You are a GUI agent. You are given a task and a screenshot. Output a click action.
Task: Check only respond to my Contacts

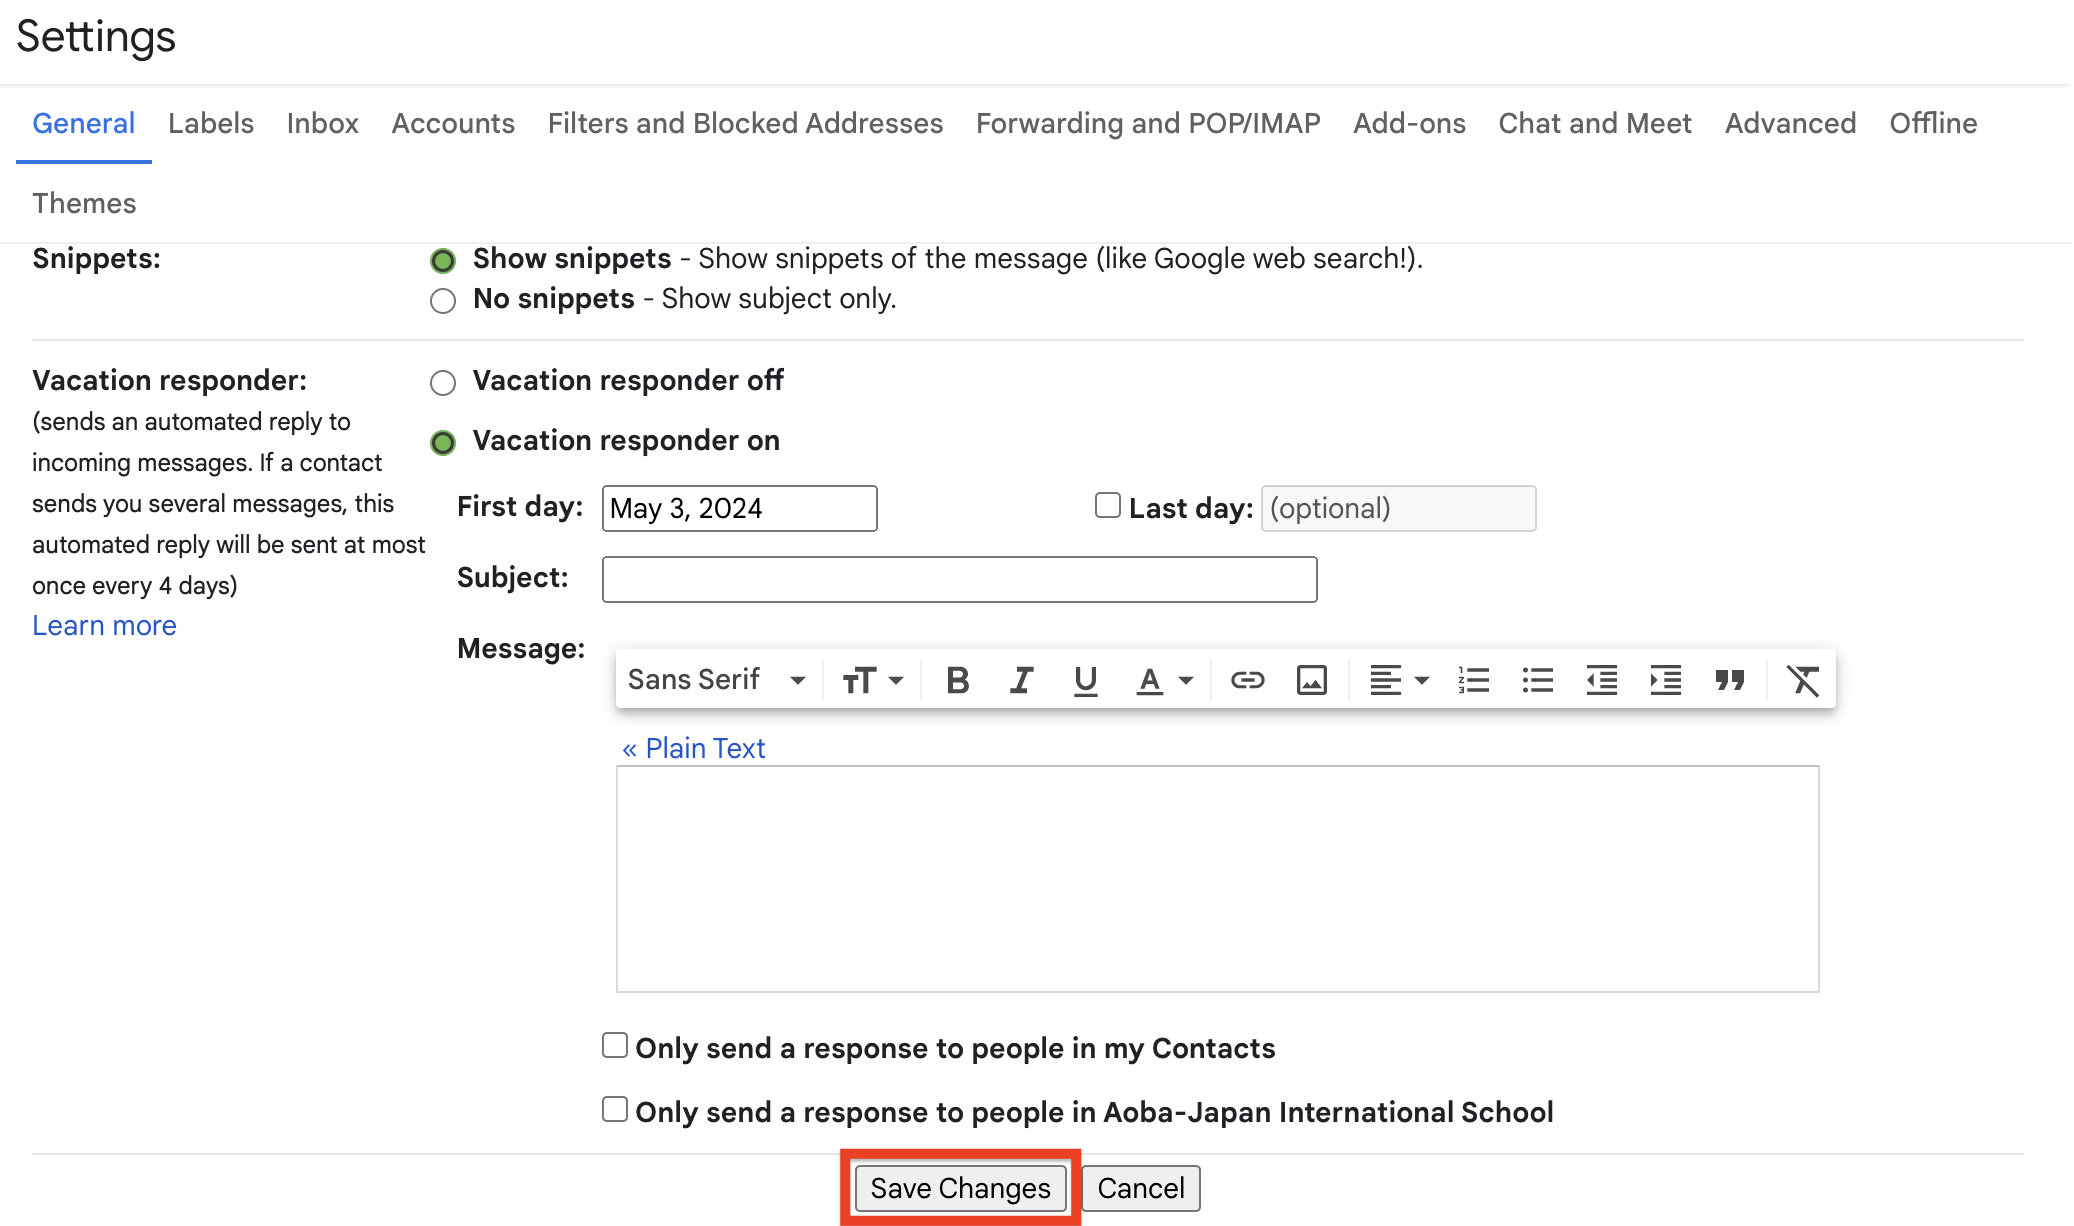click(615, 1046)
